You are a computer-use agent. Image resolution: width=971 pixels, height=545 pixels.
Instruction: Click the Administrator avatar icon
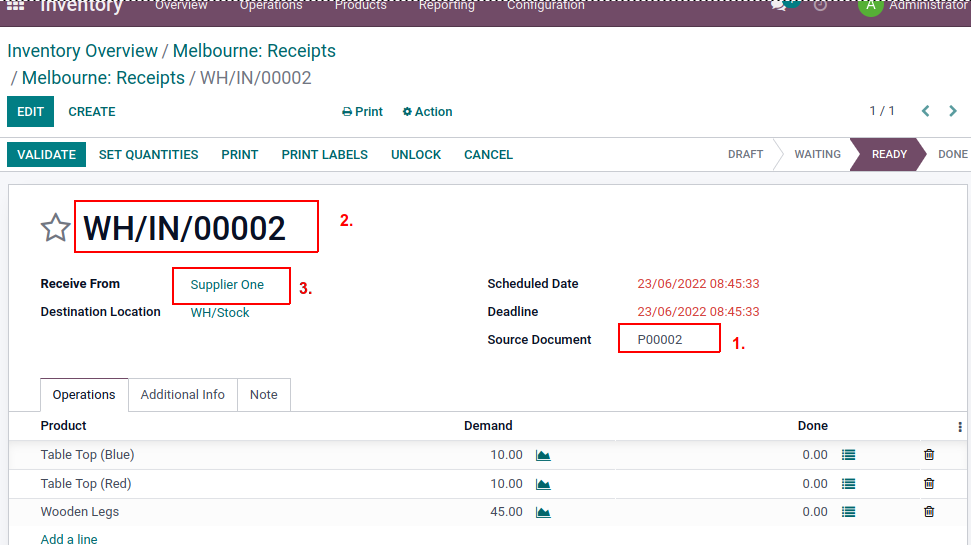click(x=870, y=6)
